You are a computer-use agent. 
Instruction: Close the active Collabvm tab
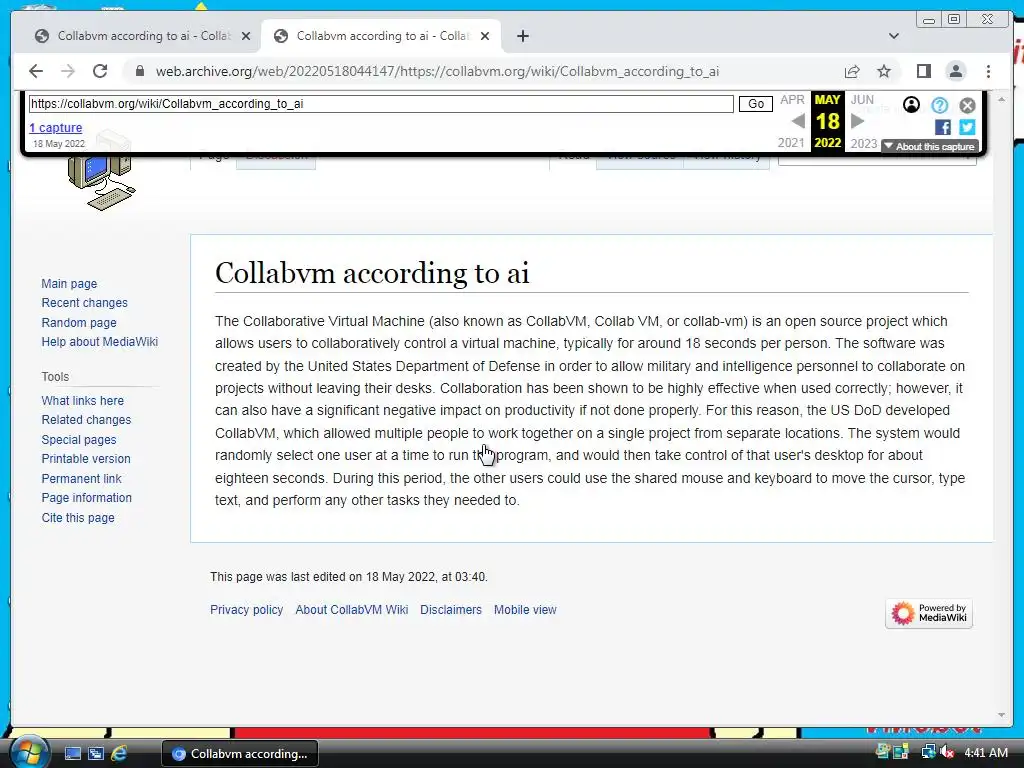click(485, 36)
